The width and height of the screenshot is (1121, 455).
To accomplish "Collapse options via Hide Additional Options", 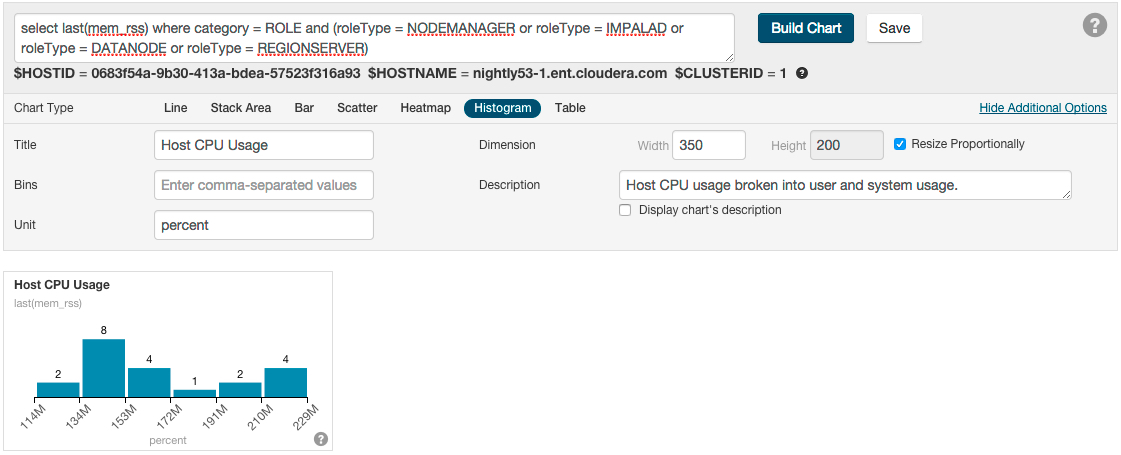I will pos(1042,108).
